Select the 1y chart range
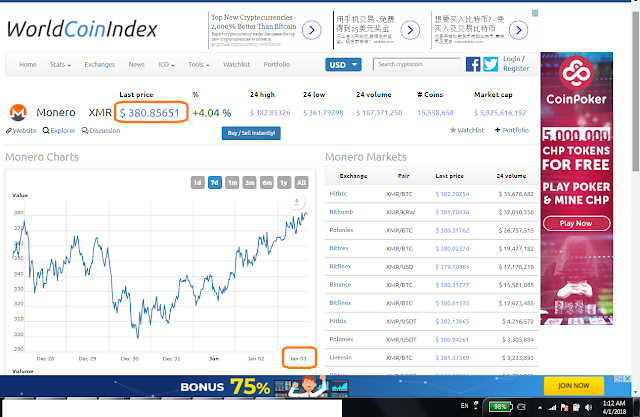The height and width of the screenshot is (417, 640). [284, 182]
